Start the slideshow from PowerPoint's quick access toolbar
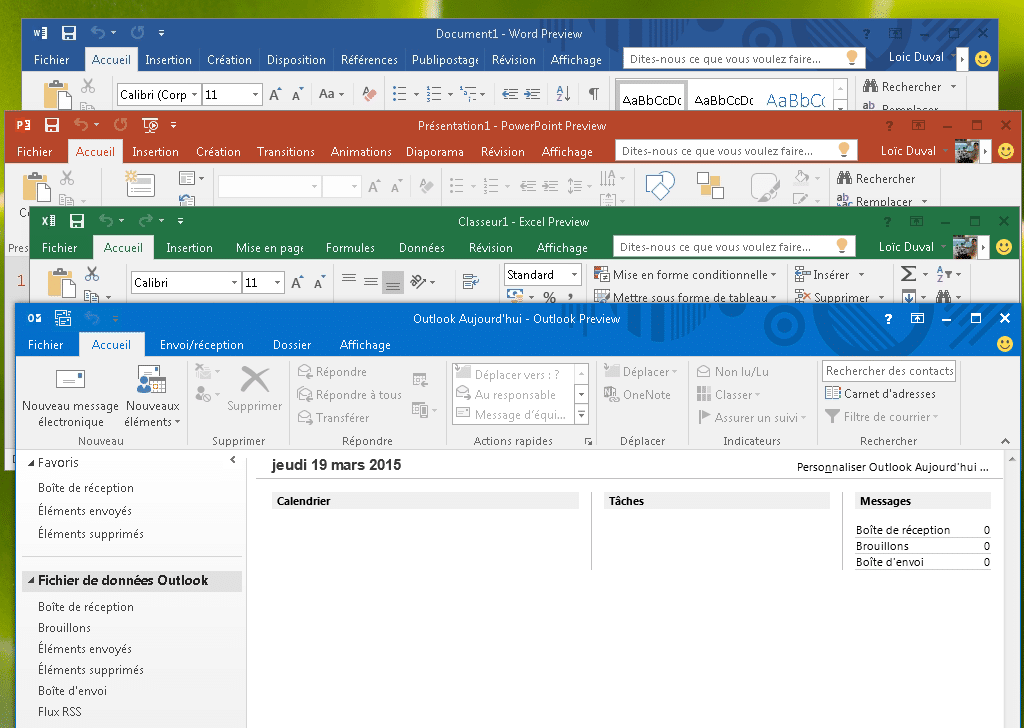1024x728 pixels. pos(150,125)
